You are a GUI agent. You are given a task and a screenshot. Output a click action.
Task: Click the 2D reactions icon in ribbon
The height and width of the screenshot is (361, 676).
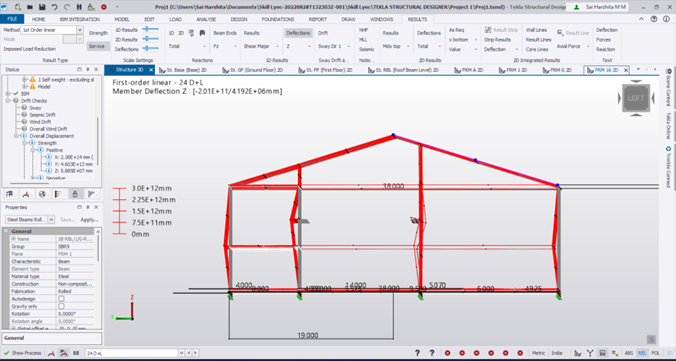click(x=181, y=33)
